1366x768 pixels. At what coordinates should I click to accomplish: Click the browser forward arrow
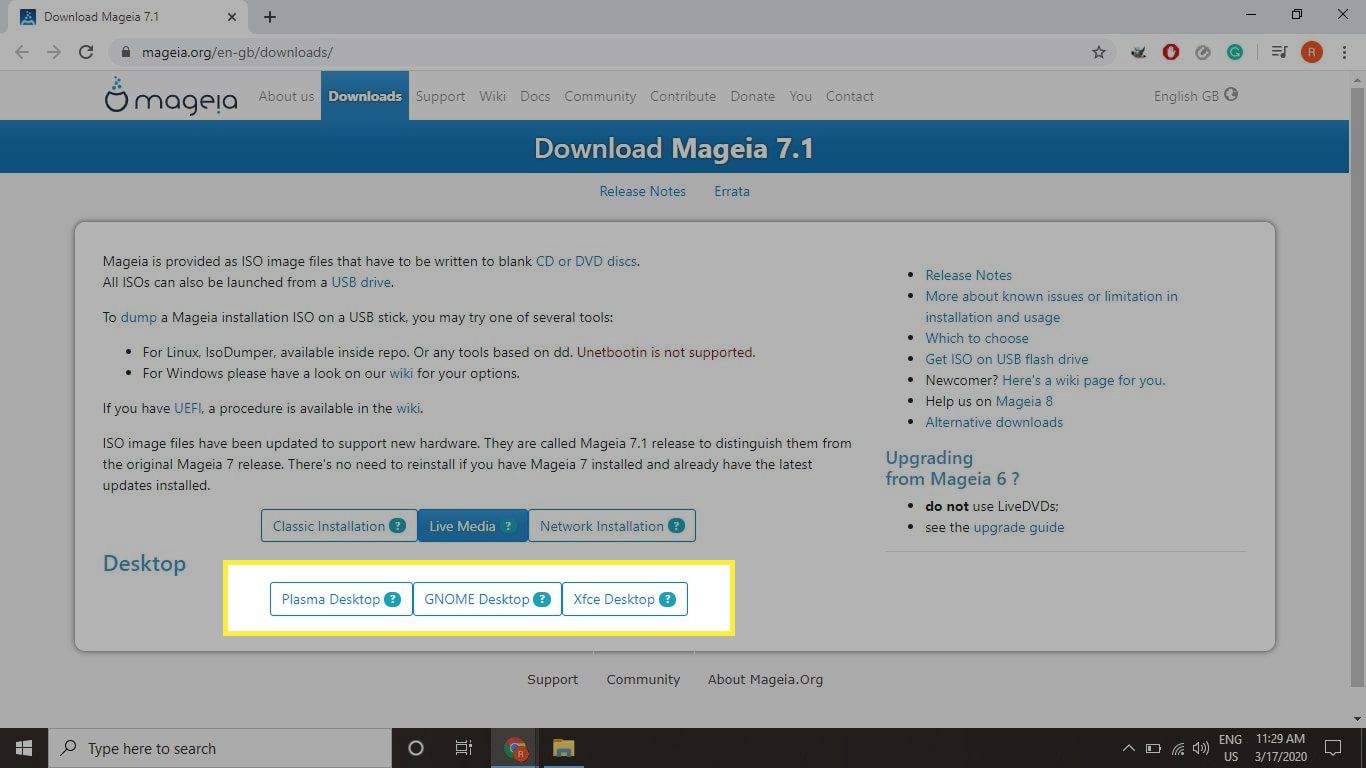click(x=54, y=52)
